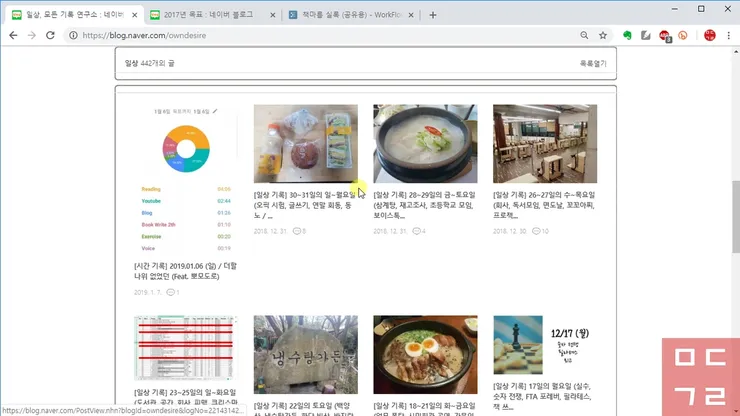Click the date 2018. 12. 30. under office post

[x=508, y=231]
